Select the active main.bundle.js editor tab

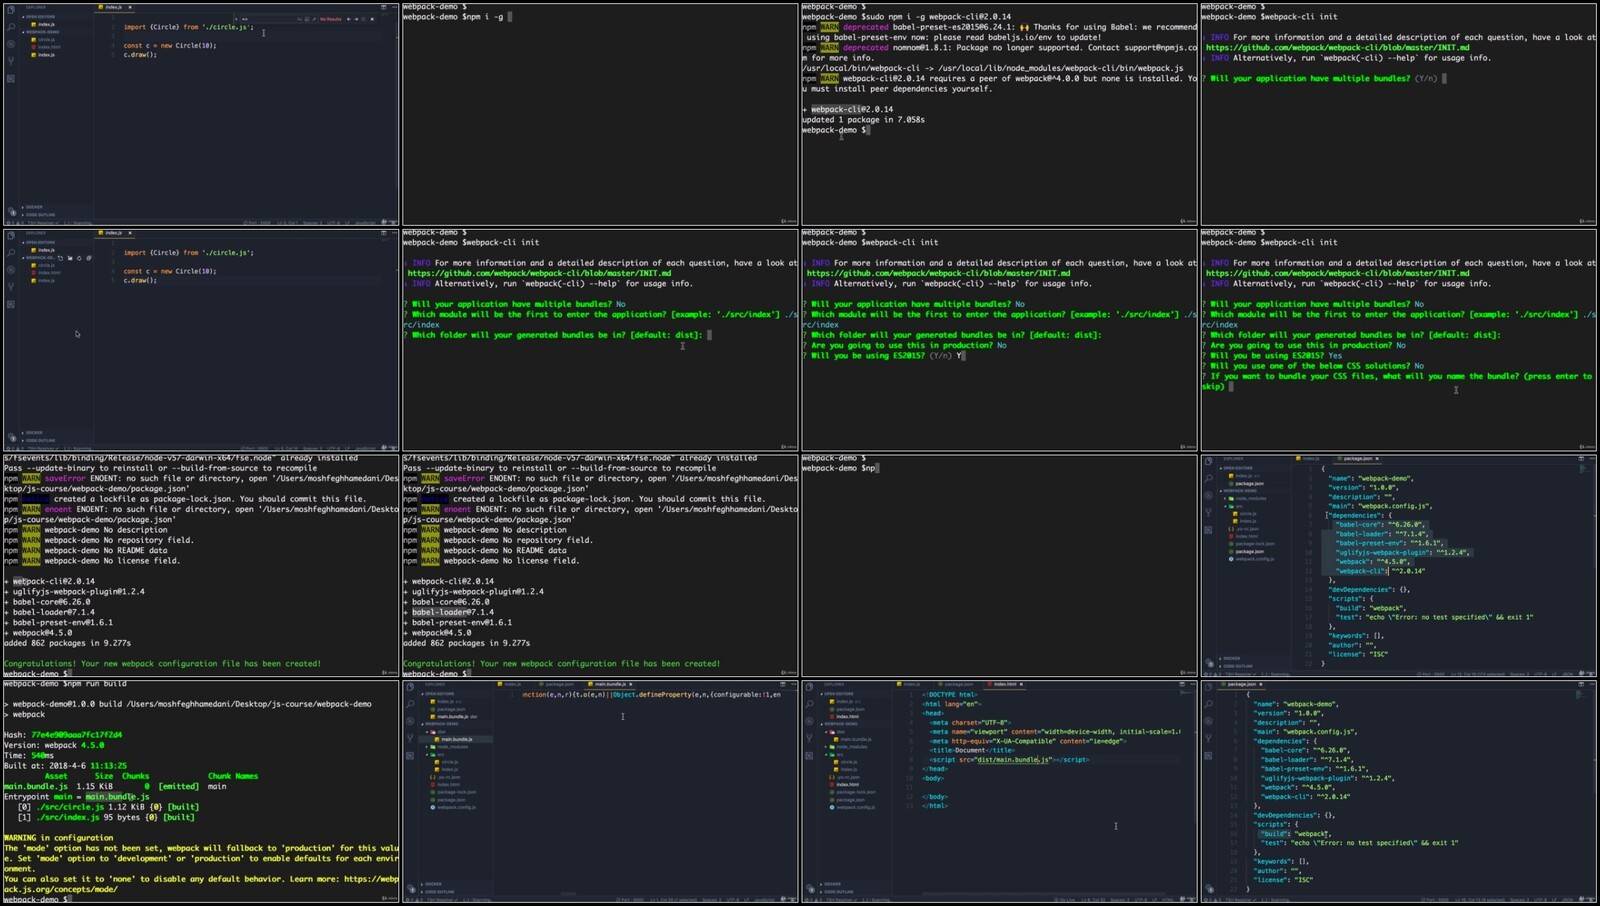pyautogui.click(x=609, y=684)
